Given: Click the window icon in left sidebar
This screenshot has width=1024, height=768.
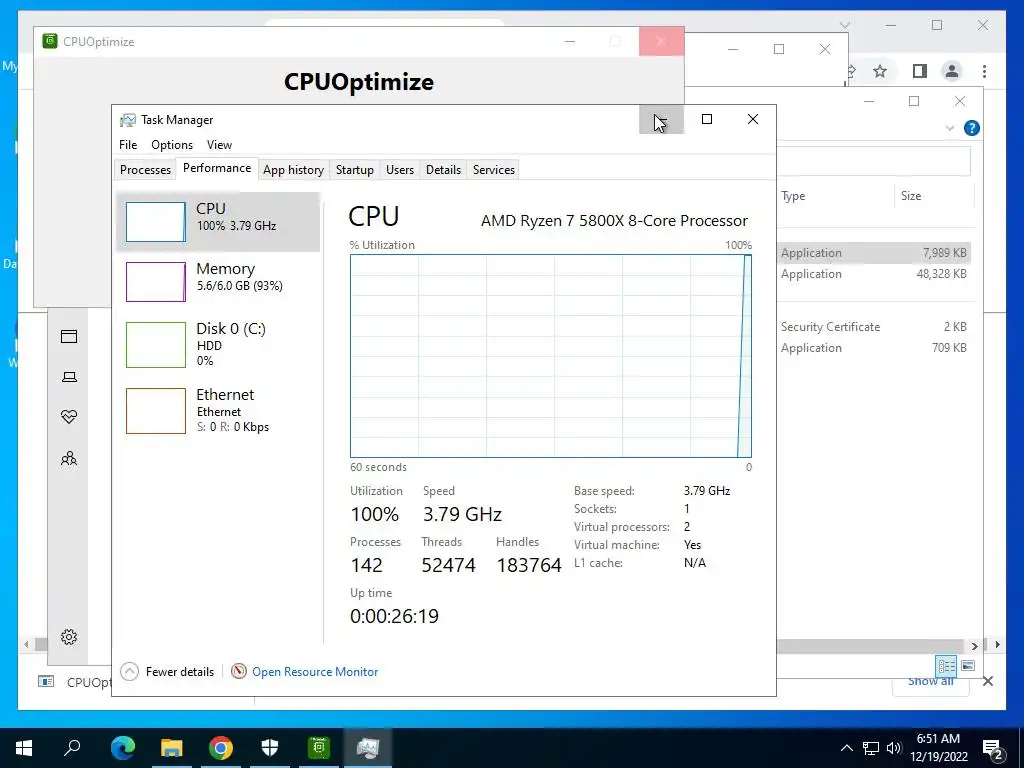Looking at the screenshot, I should click(69, 336).
